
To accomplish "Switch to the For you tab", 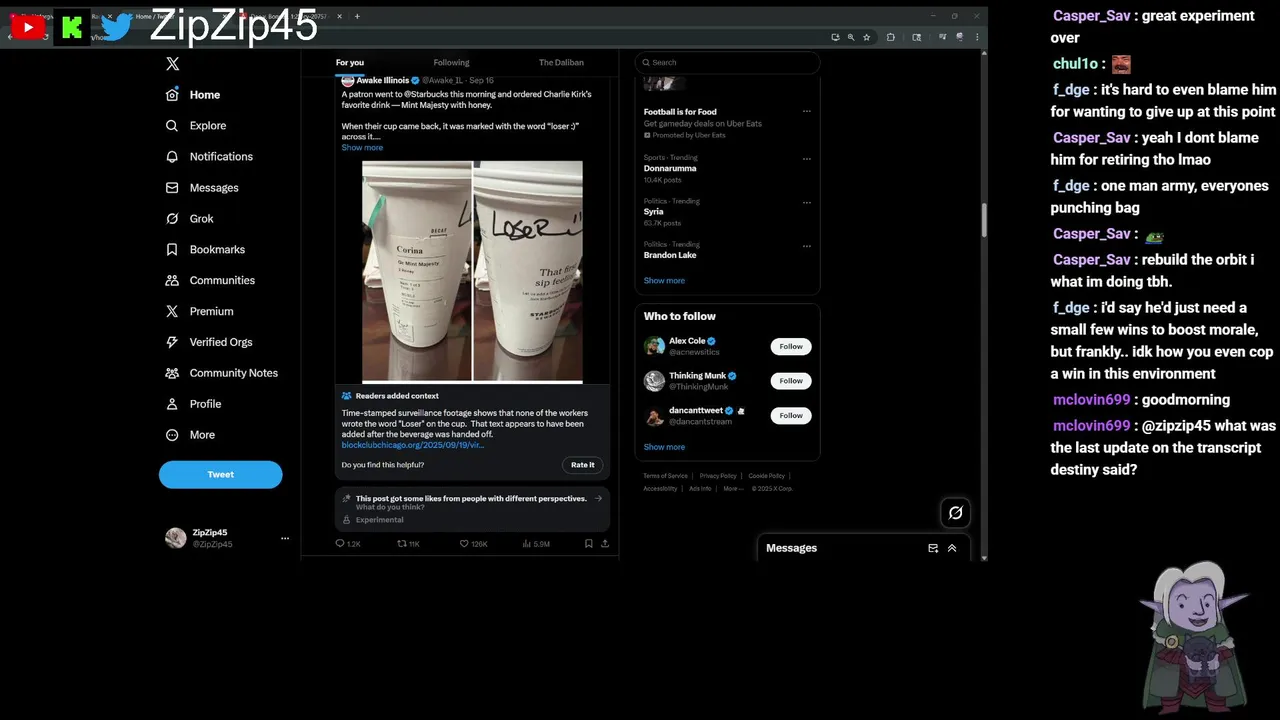I will pyautogui.click(x=350, y=63).
